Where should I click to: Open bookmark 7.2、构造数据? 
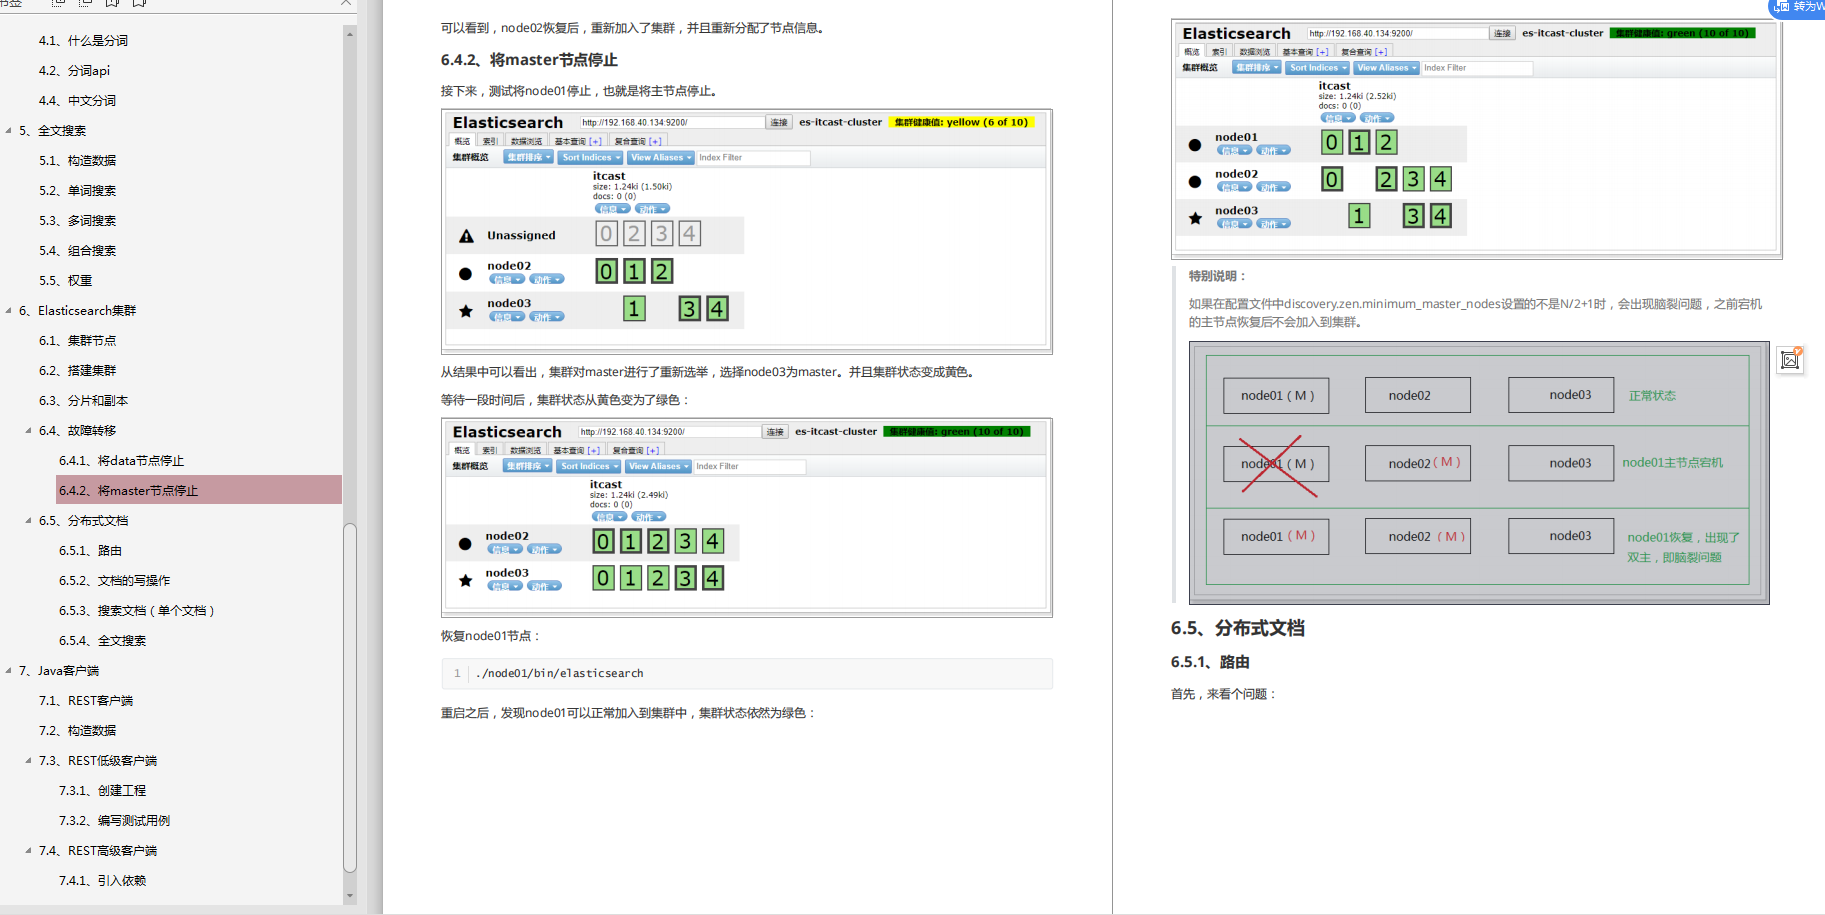(x=77, y=731)
